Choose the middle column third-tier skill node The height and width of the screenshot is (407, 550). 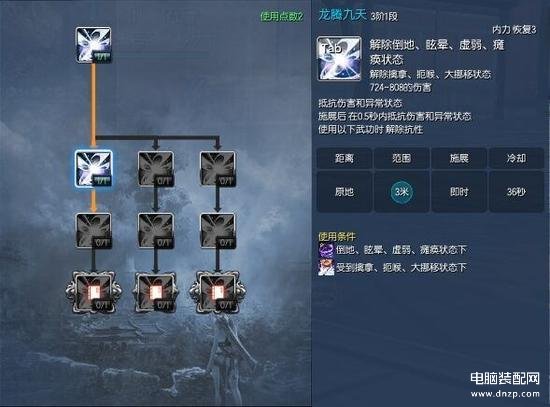[x=155, y=231]
